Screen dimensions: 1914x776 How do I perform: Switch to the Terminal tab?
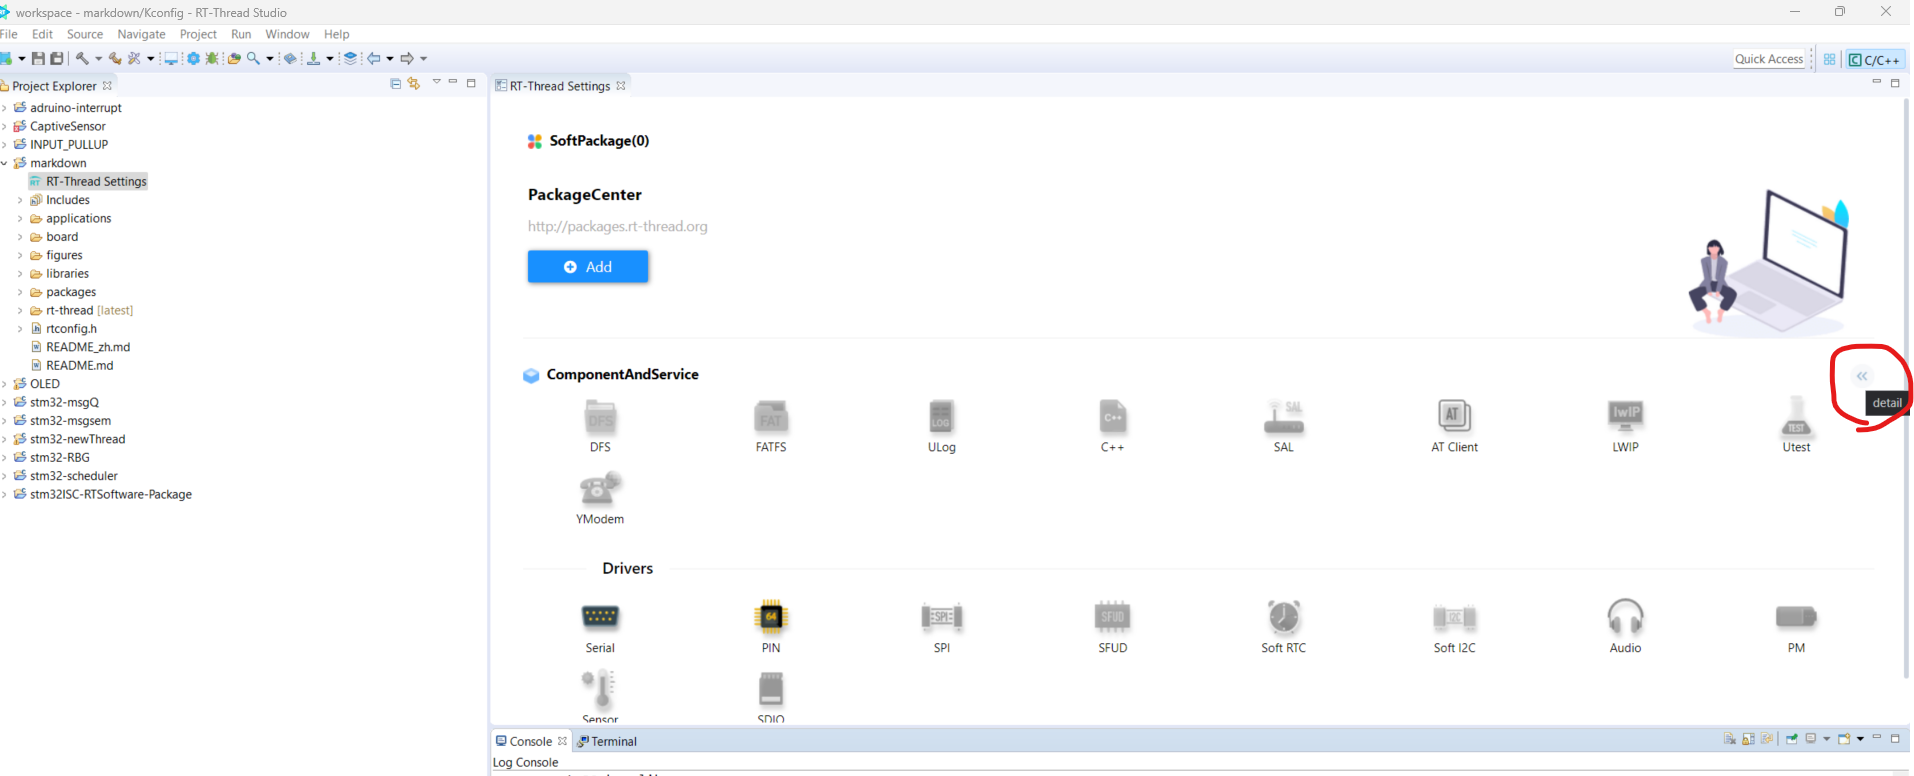[613, 741]
